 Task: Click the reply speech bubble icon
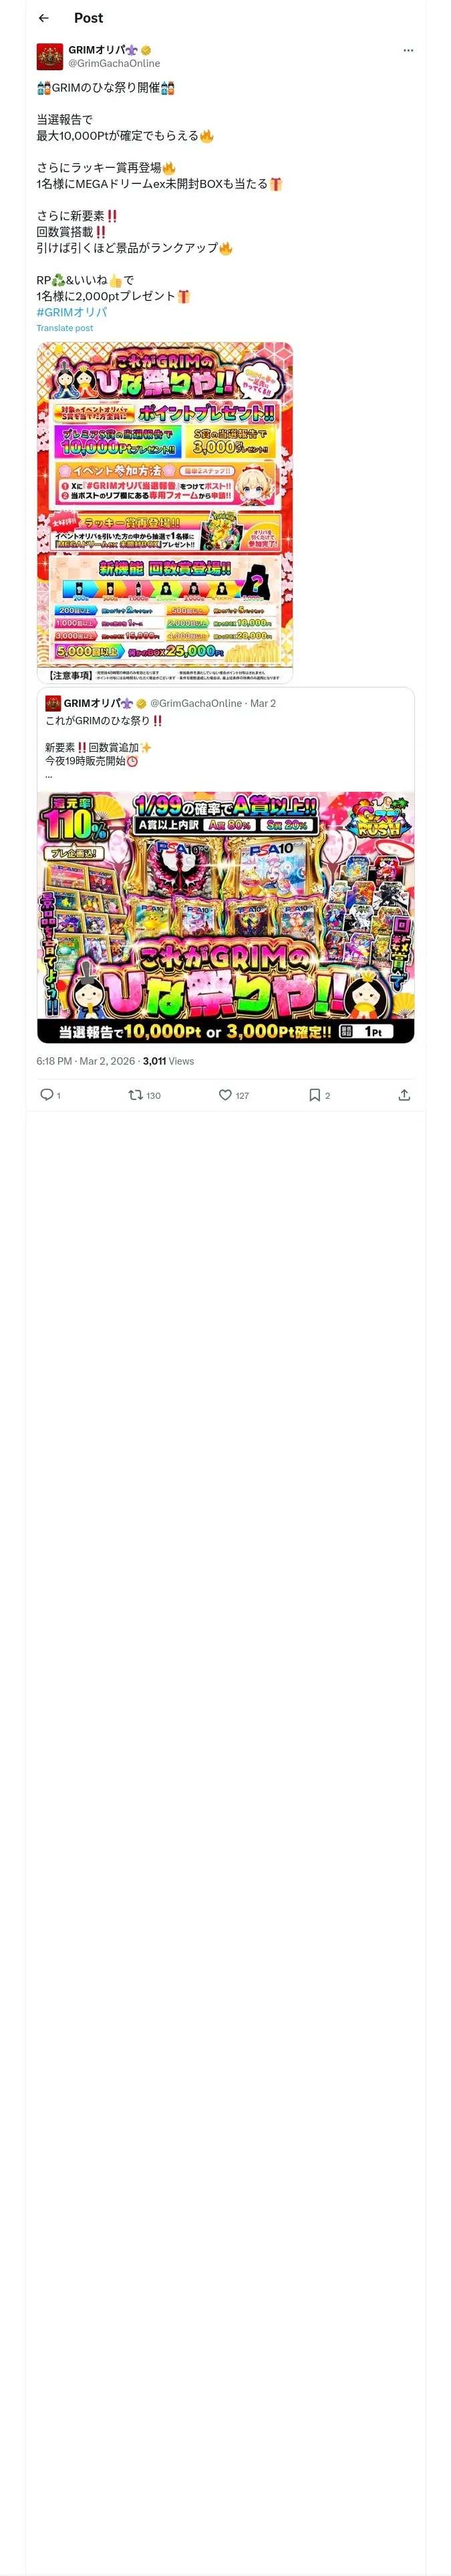coord(46,1095)
